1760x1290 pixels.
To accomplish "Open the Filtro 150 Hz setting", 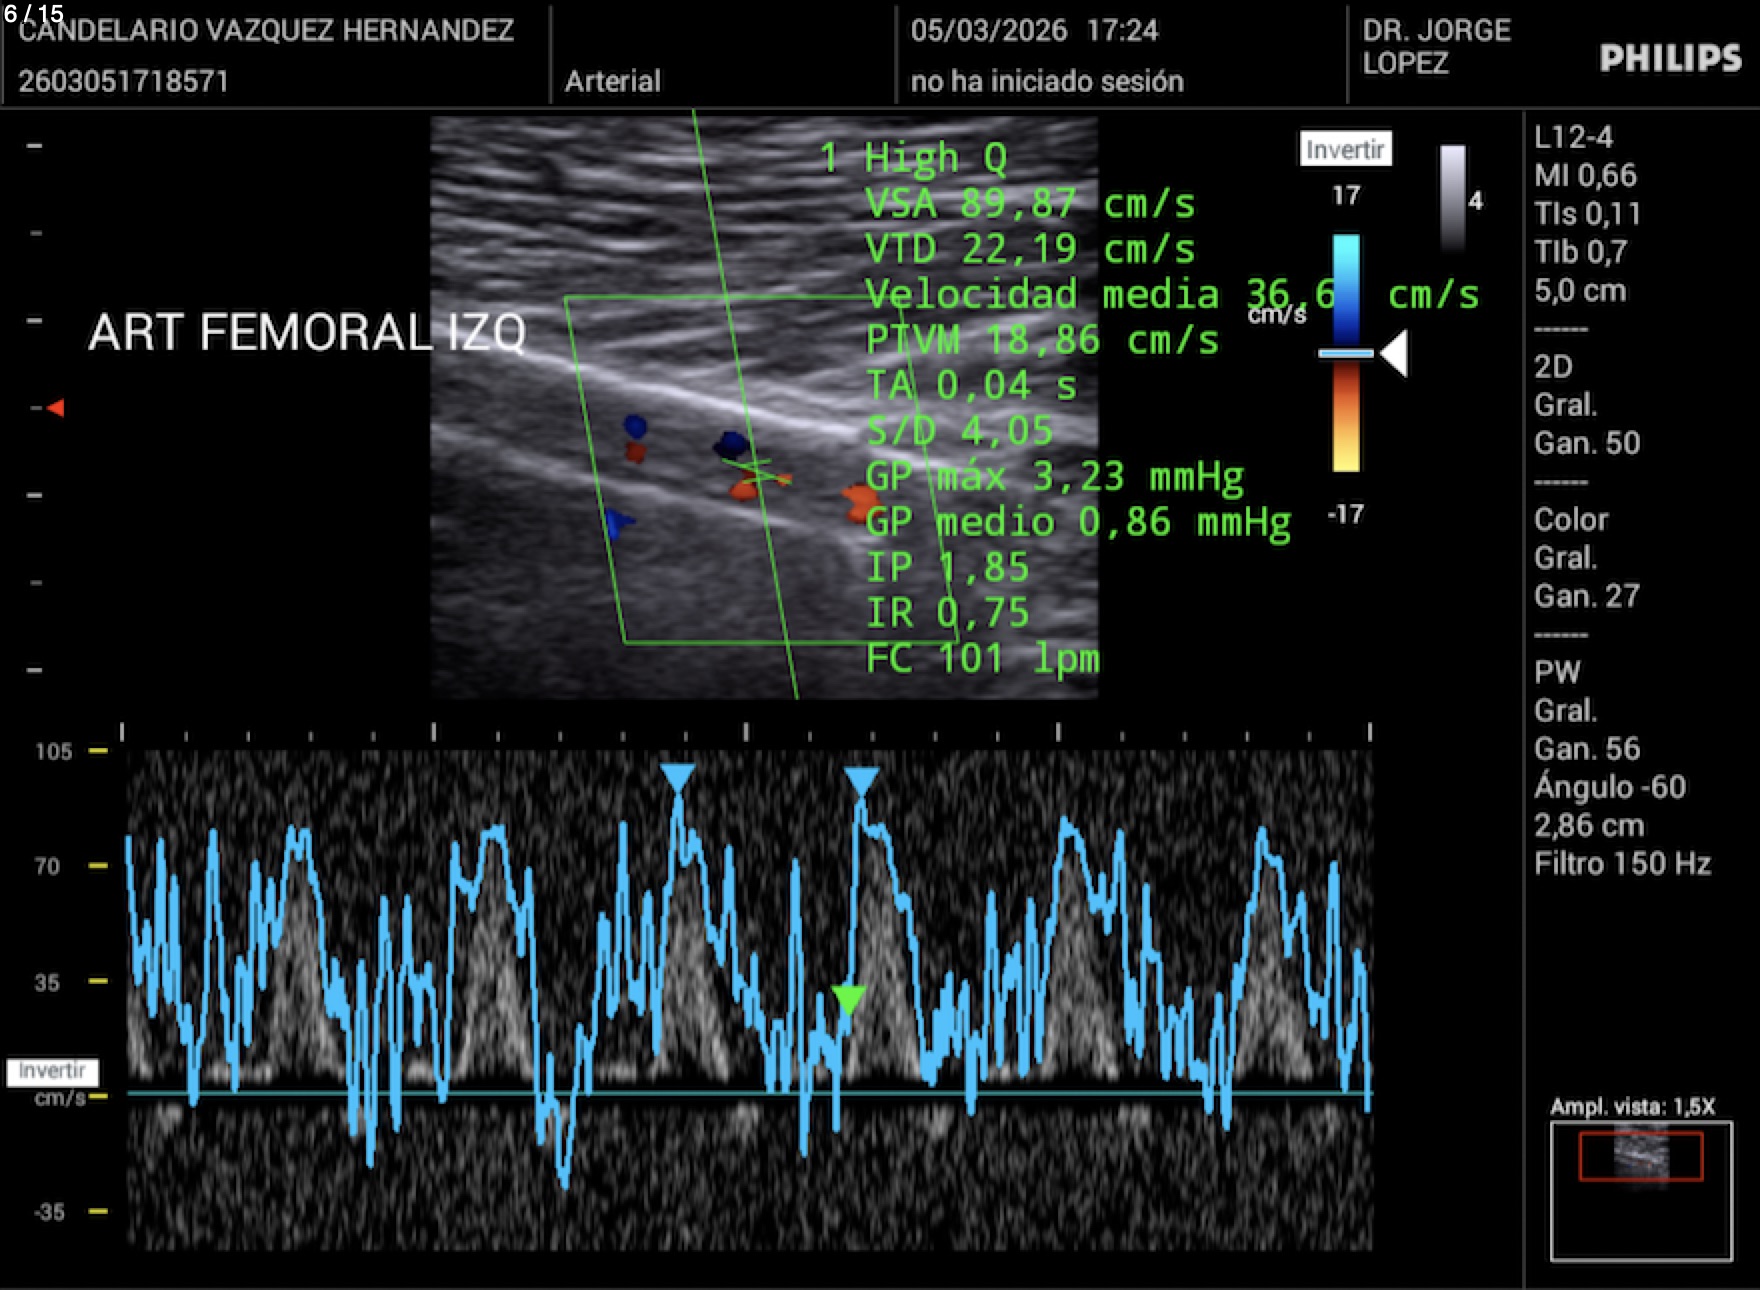I will (1622, 863).
